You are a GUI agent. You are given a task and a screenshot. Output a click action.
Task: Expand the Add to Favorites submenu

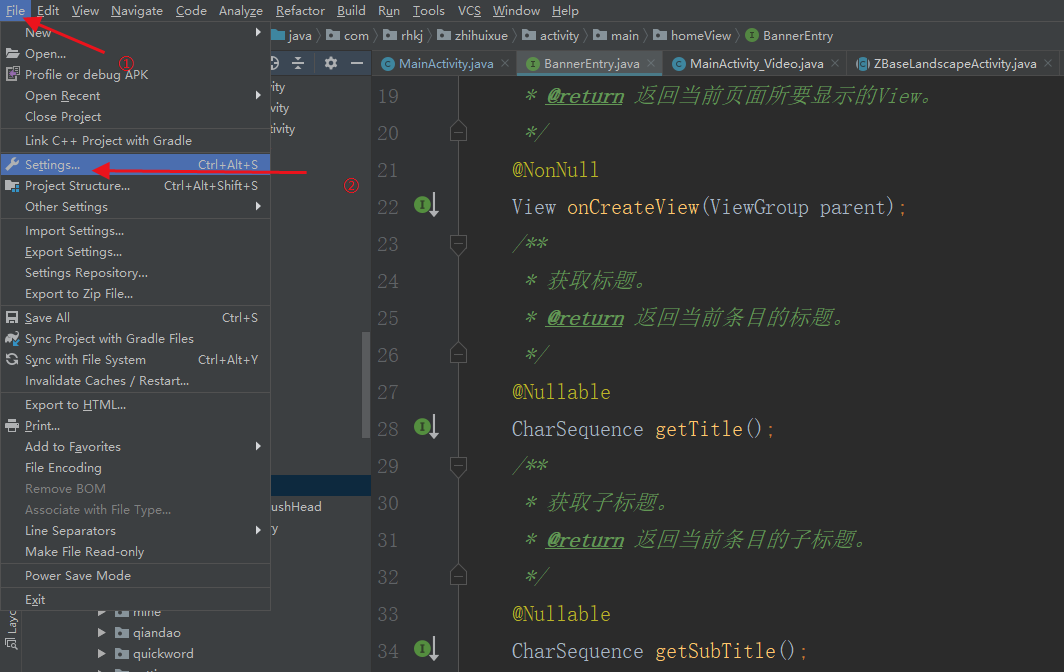coord(258,446)
